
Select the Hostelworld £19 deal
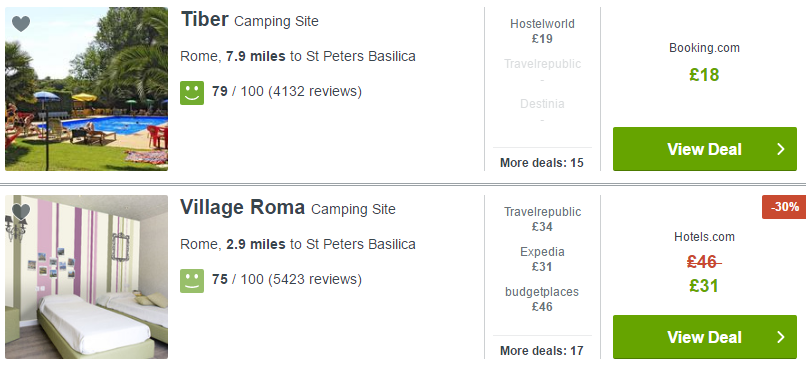pos(542,31)
